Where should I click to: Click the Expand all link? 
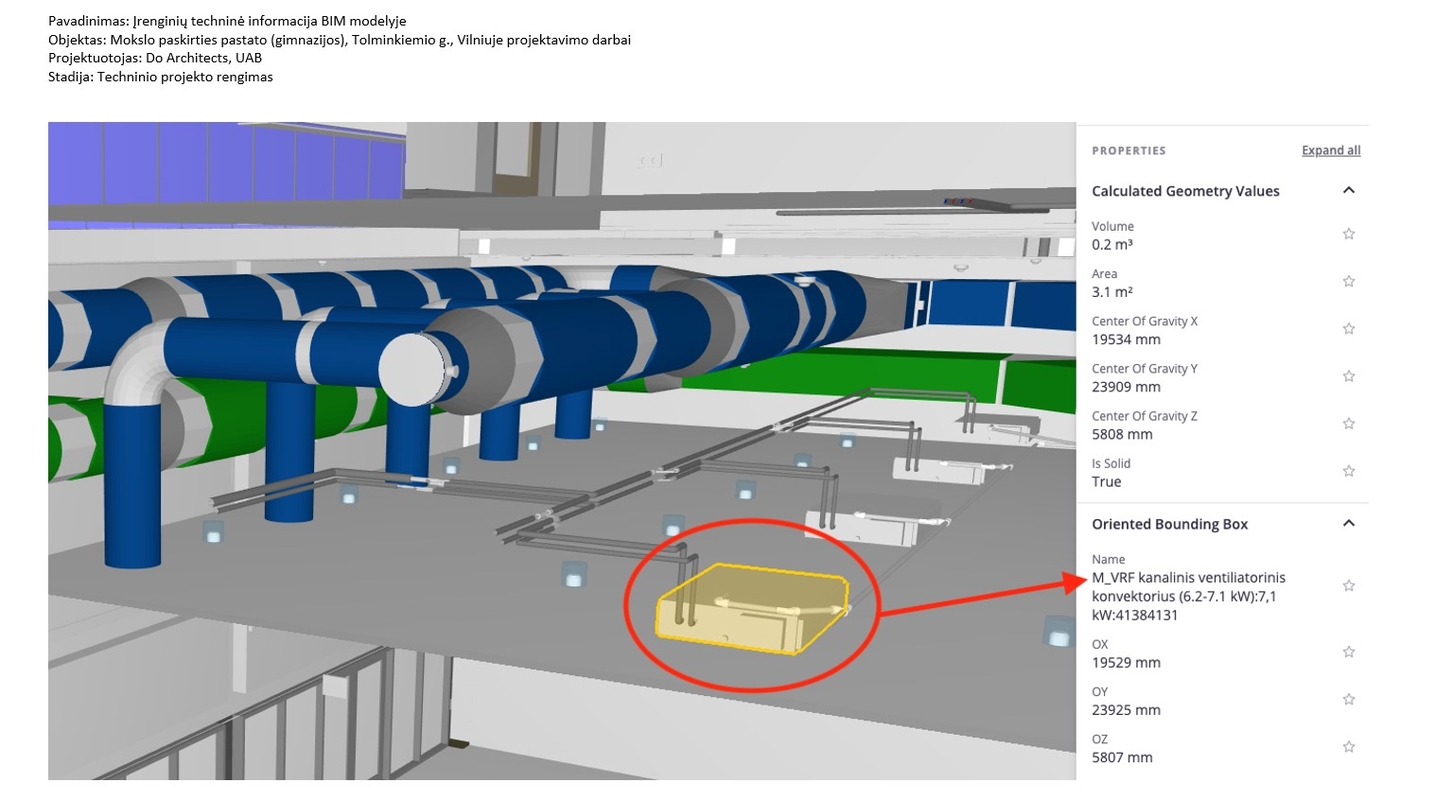pyautogui.click(x=1330, y=150)
